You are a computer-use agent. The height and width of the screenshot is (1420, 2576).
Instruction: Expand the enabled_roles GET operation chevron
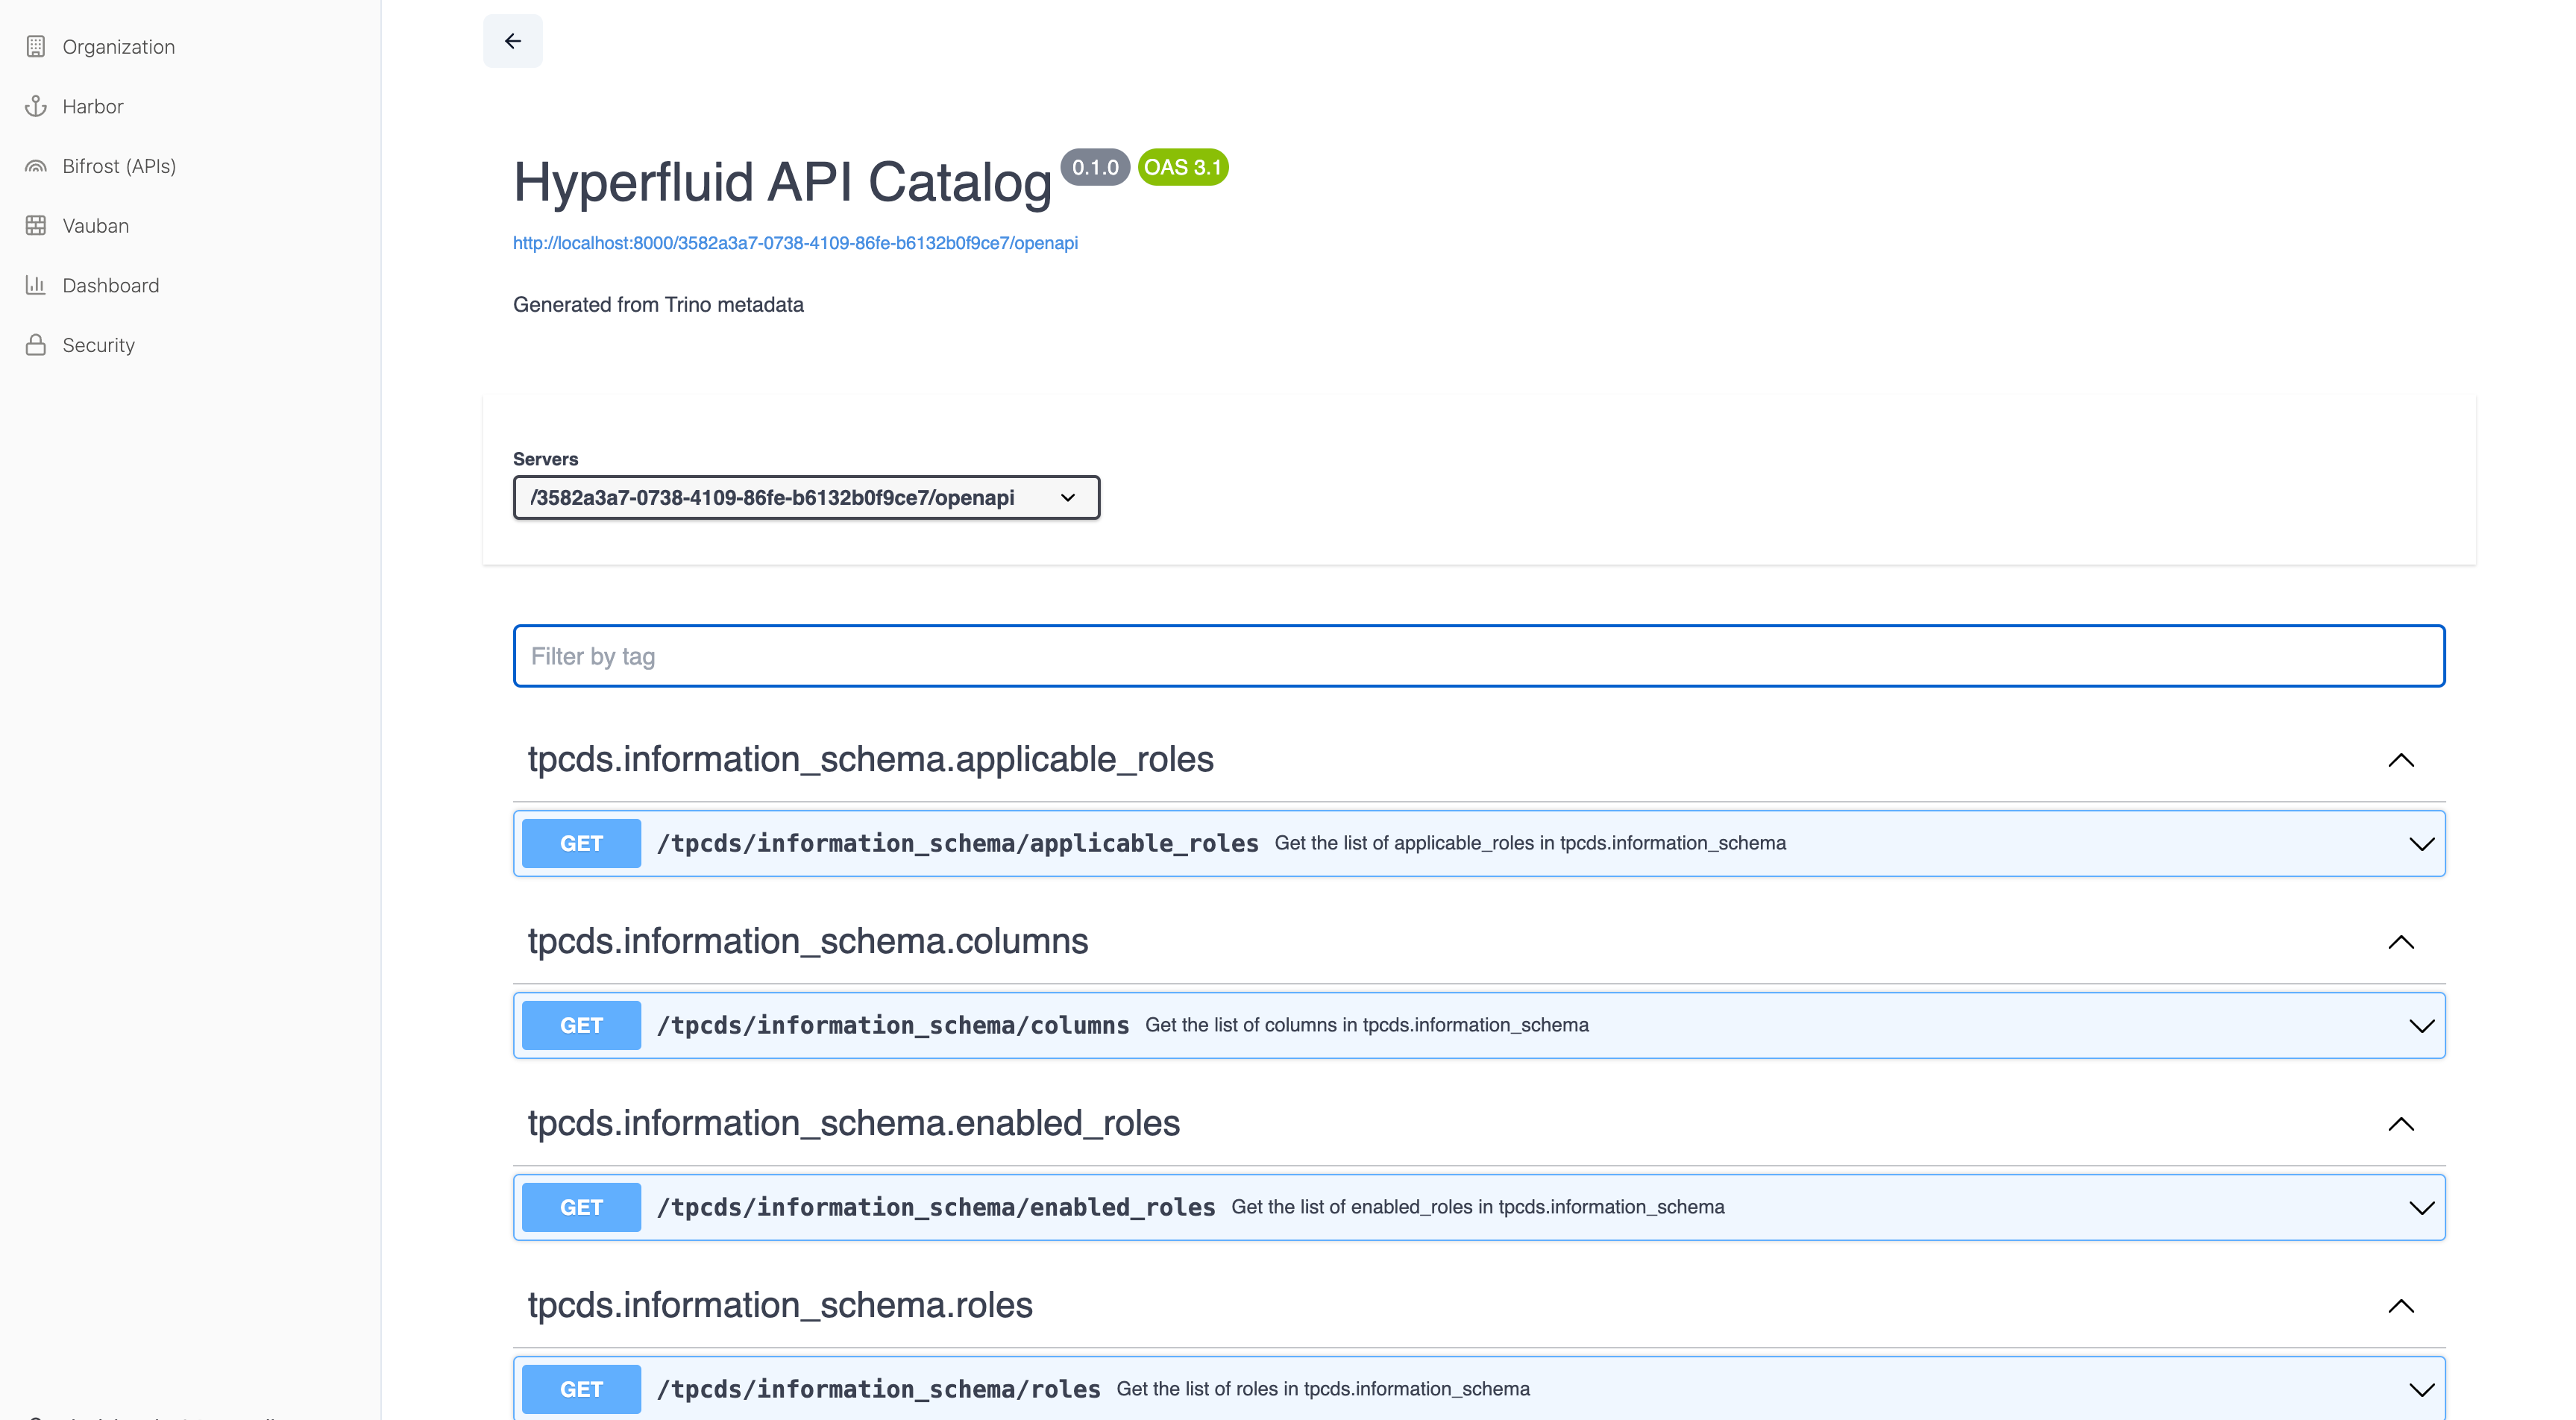pyautogui.click(x=2422, y=1208)
